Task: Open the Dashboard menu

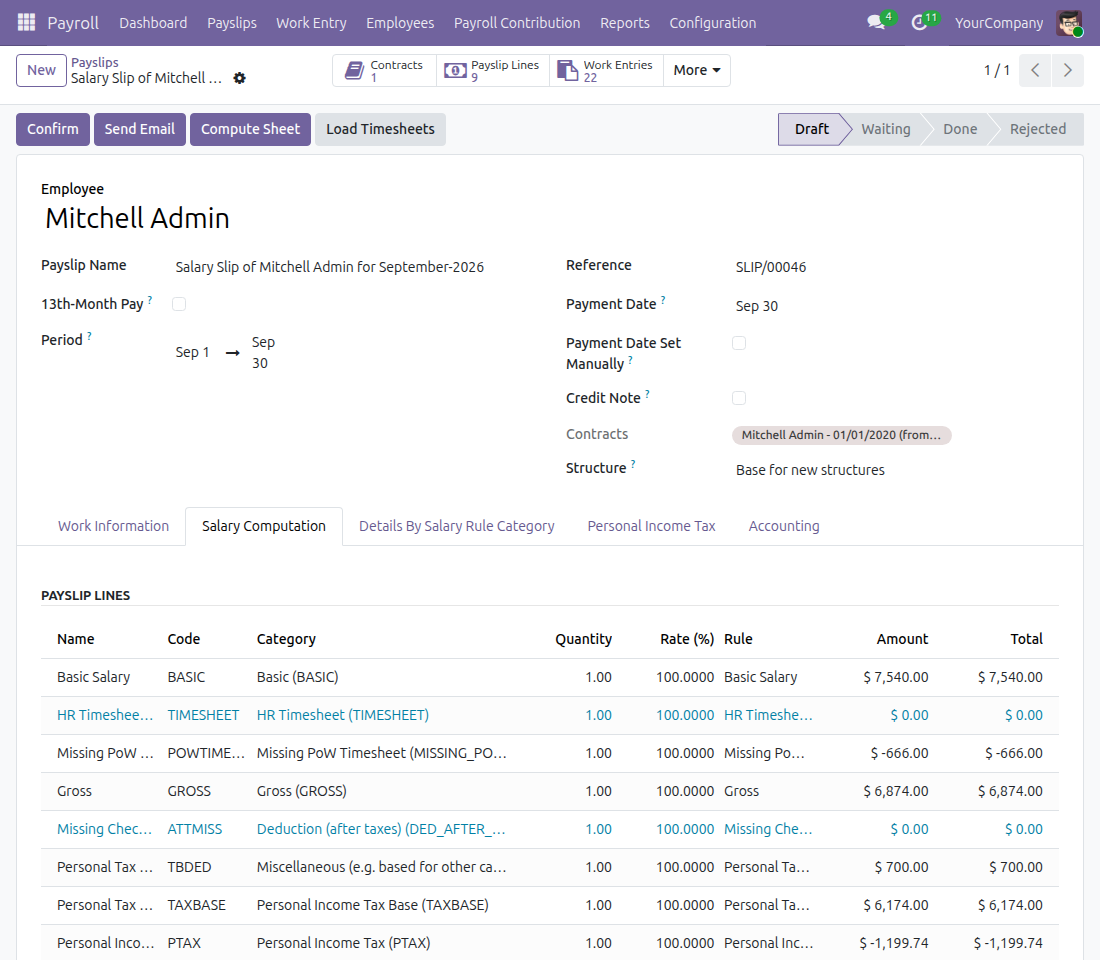Action: [x=153, y=22]
